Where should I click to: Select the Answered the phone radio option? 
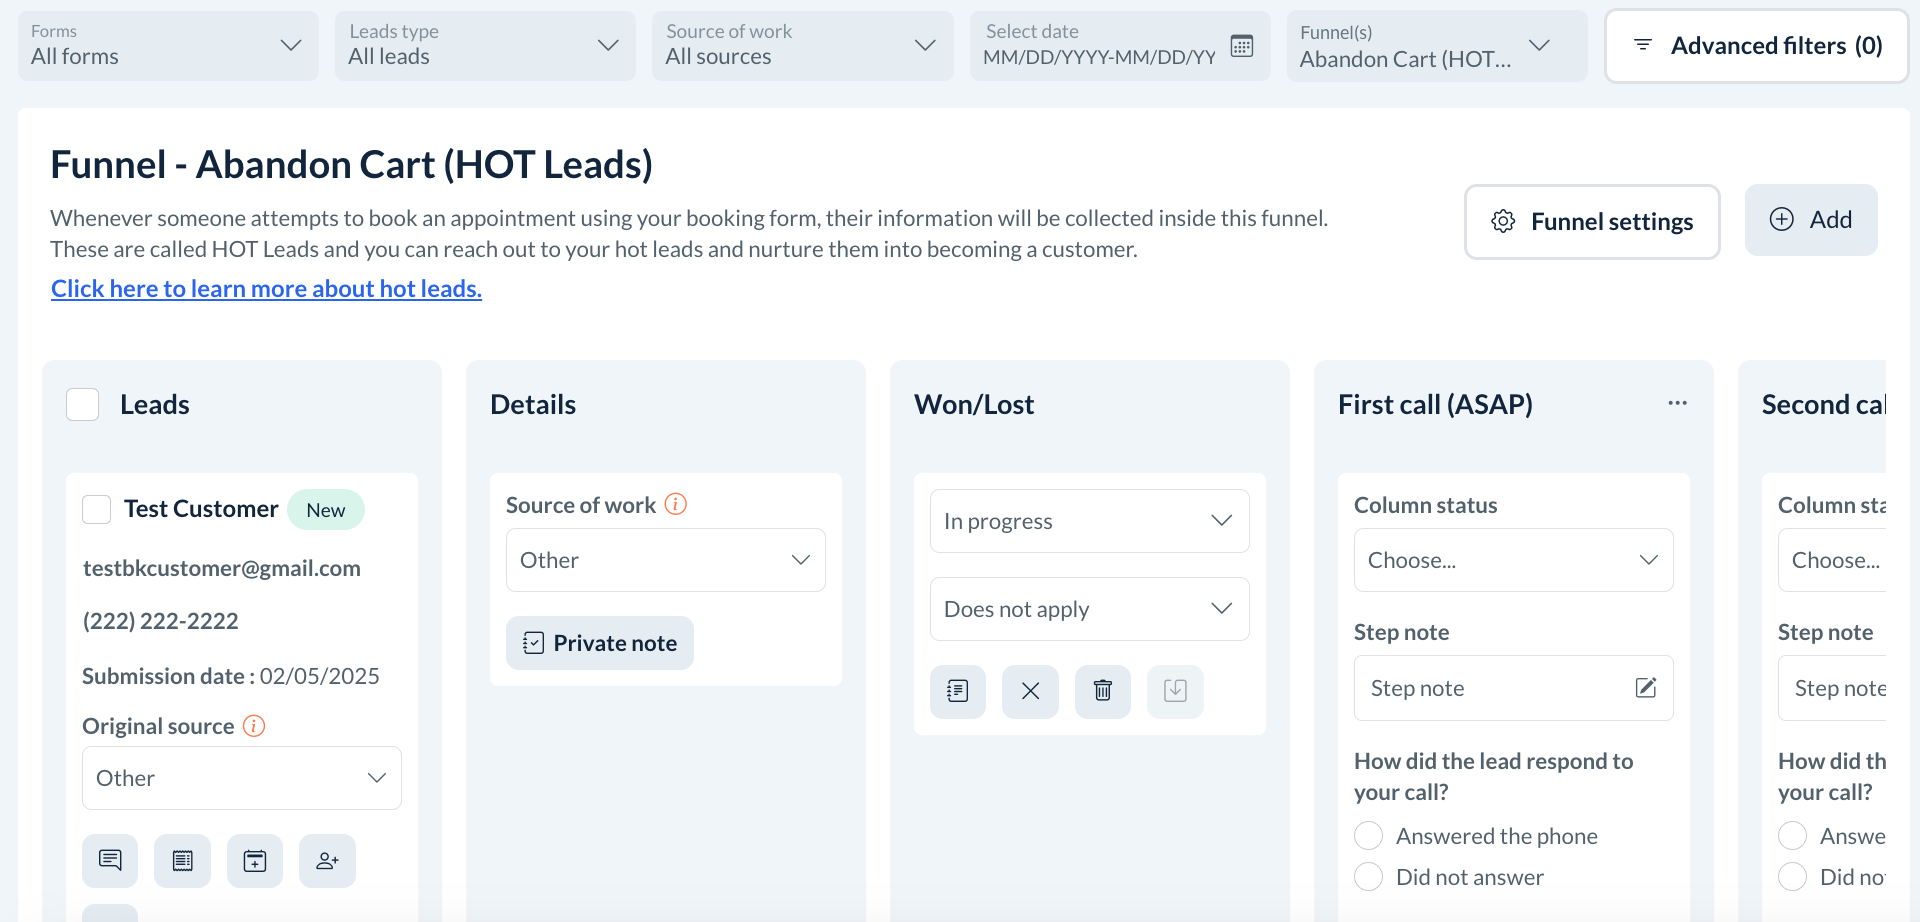(1368, 836)
